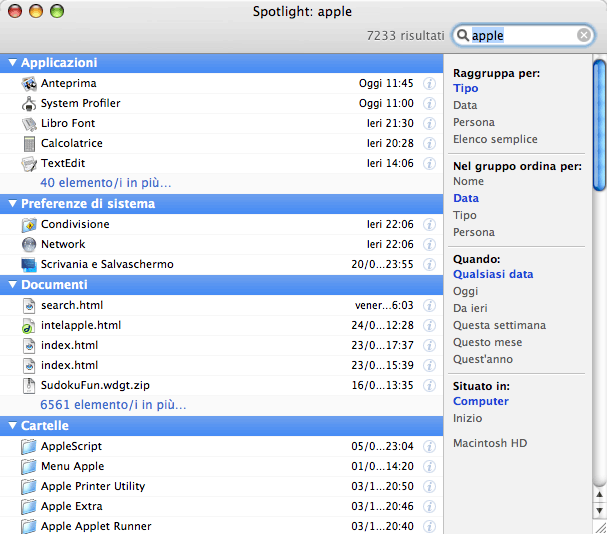Click the Calcolatrice calculator icon
The width and height of the screenshot is (607, 534).
coord(29,144)
